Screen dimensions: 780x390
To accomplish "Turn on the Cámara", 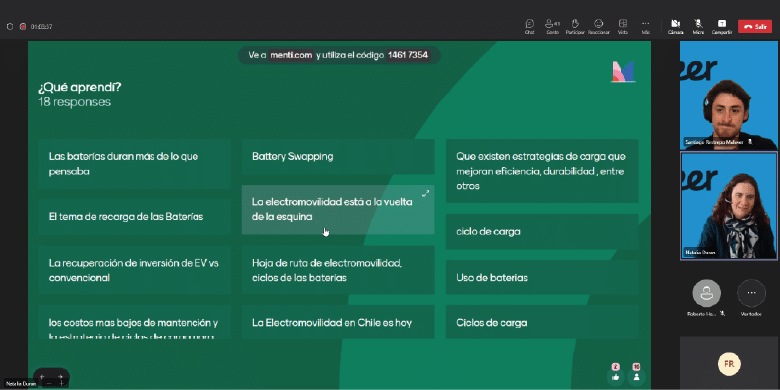I will (x=676, y=26).
